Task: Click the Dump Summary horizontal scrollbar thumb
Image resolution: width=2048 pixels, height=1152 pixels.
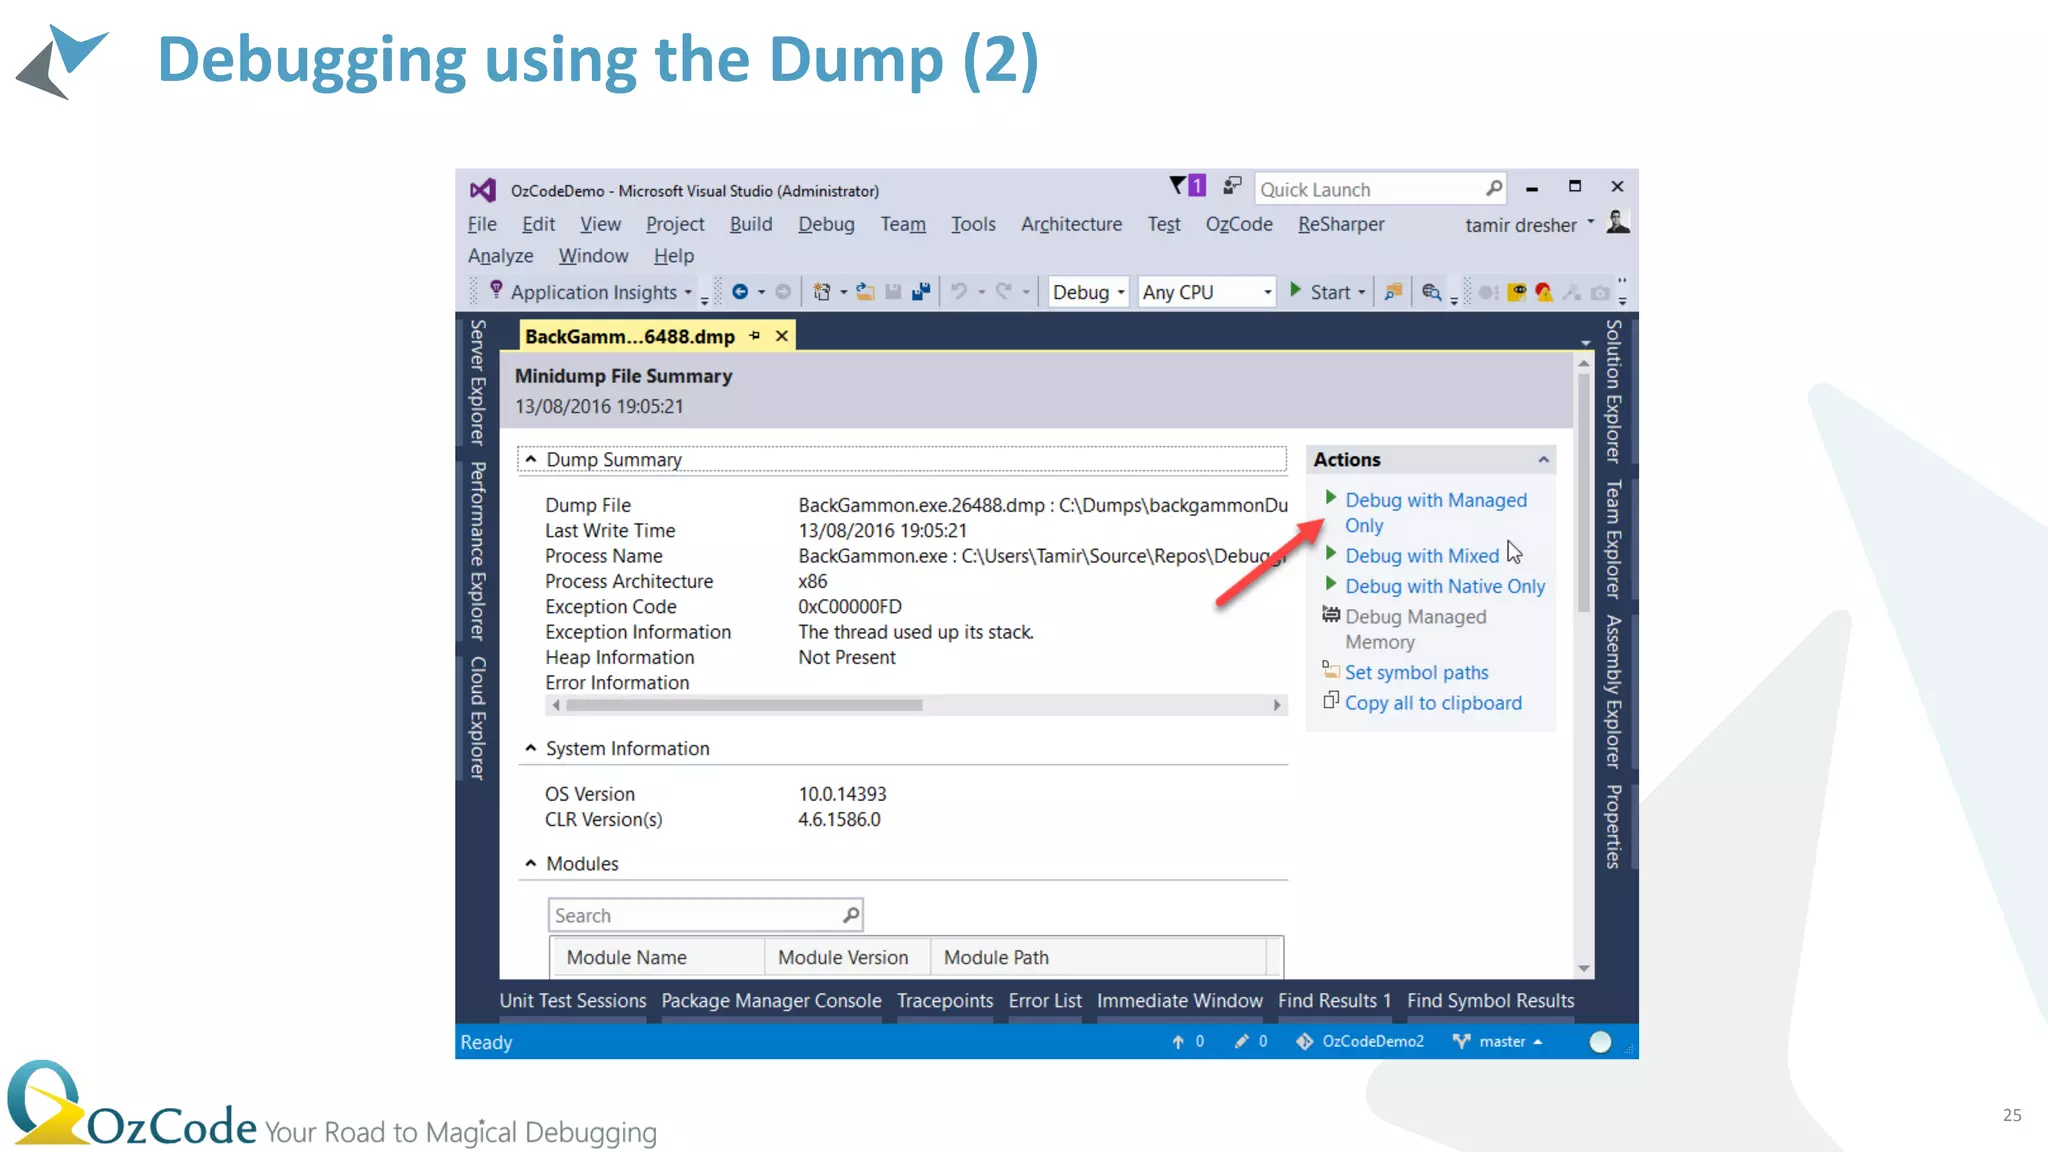Action: click(x=744, y=705)
